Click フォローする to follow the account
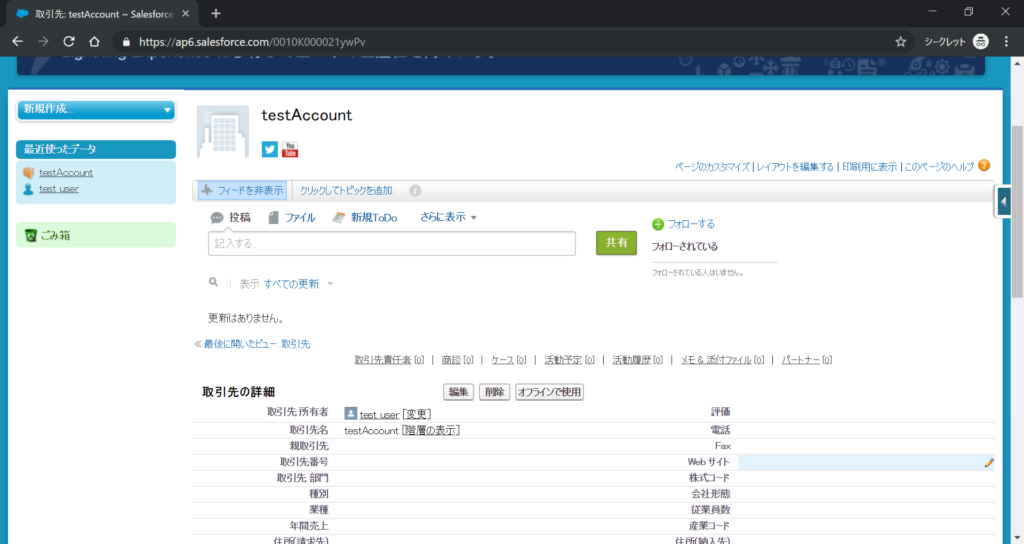Image resolution: width=1024 pixels, height=544 pixels. (683, 224)
